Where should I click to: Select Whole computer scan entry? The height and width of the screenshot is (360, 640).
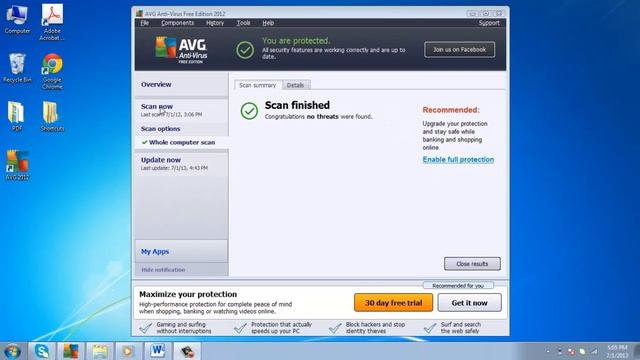pyautogui.click(x=181, y=142)
